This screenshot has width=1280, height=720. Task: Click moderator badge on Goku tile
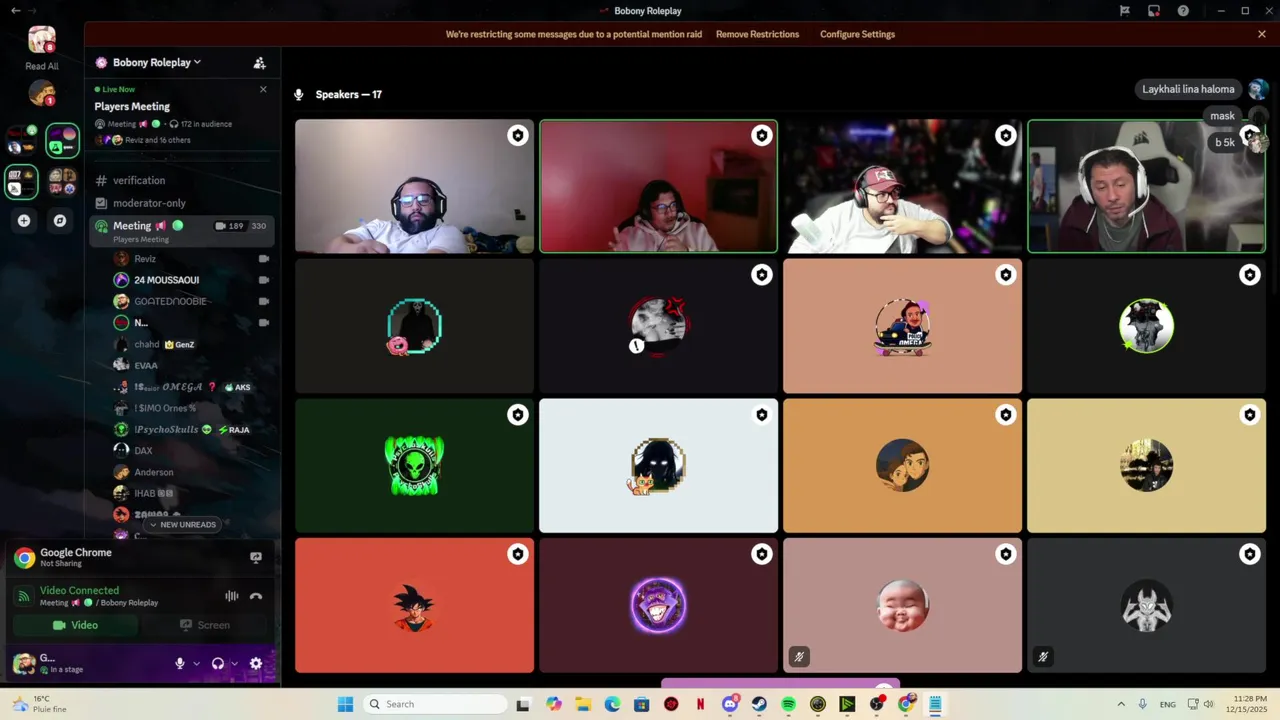click(517, 554)
